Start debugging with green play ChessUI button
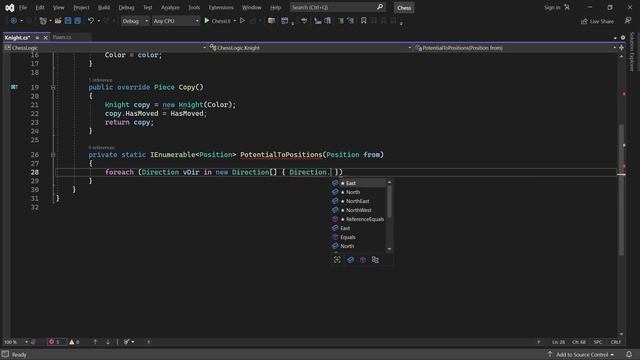Viewport: 640px width, 360px height. pyautogui.click(x=218, y=21)
